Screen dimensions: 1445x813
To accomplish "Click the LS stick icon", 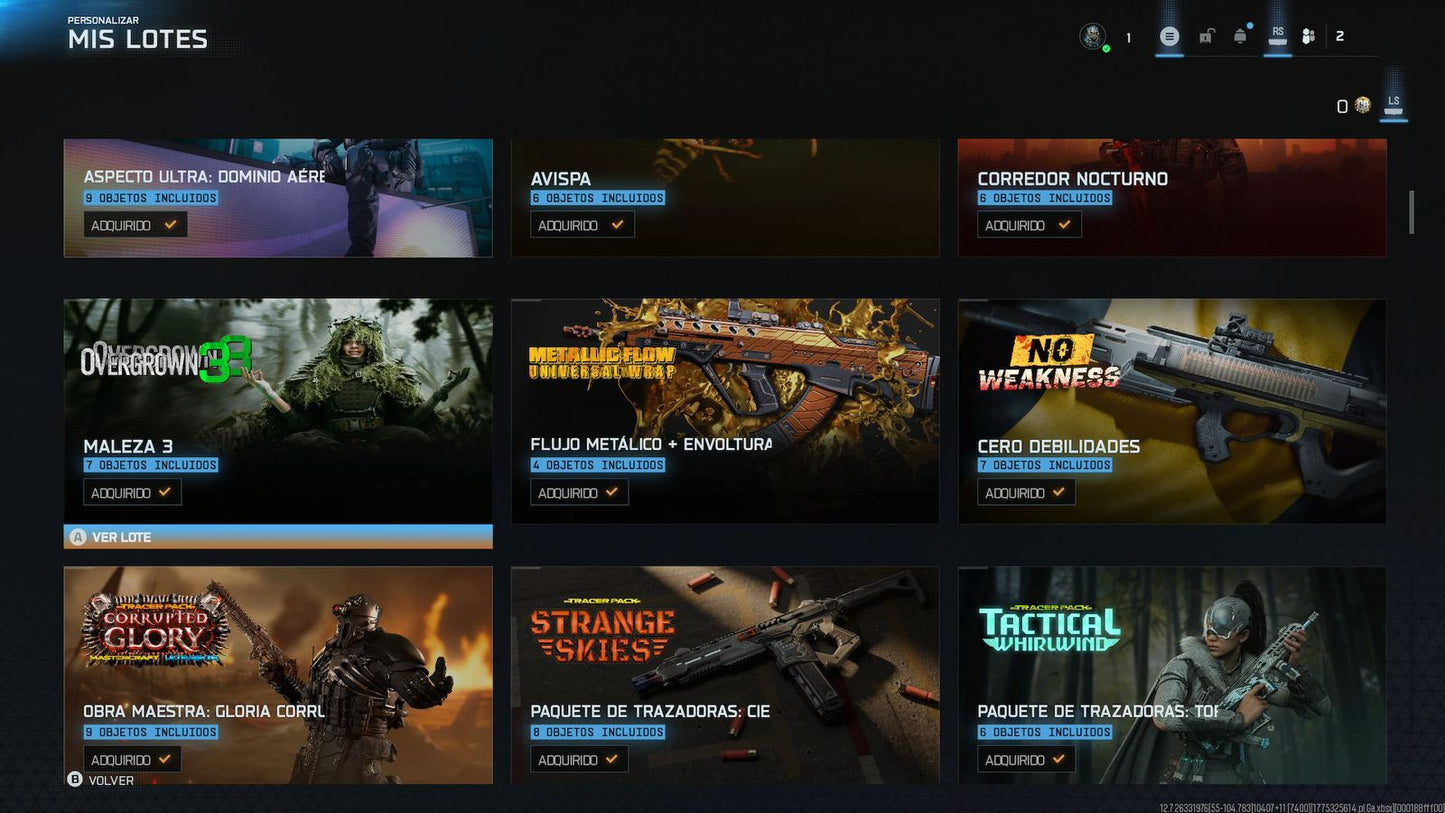I will [x=1394, y=104].
